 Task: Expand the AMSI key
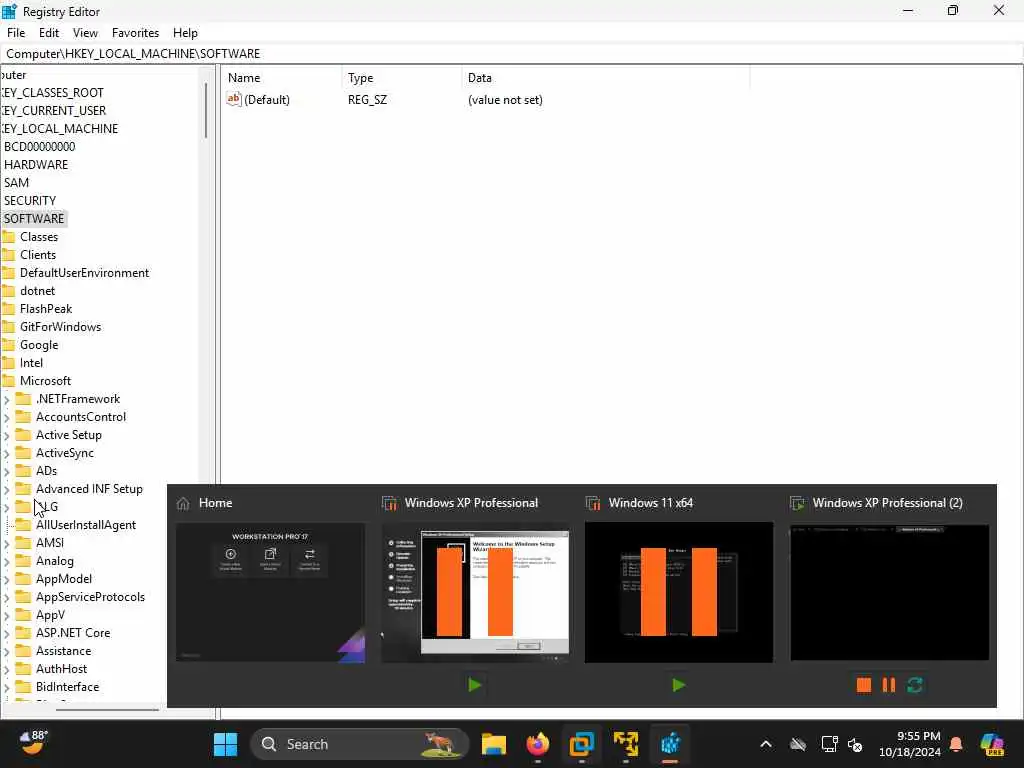7,543
